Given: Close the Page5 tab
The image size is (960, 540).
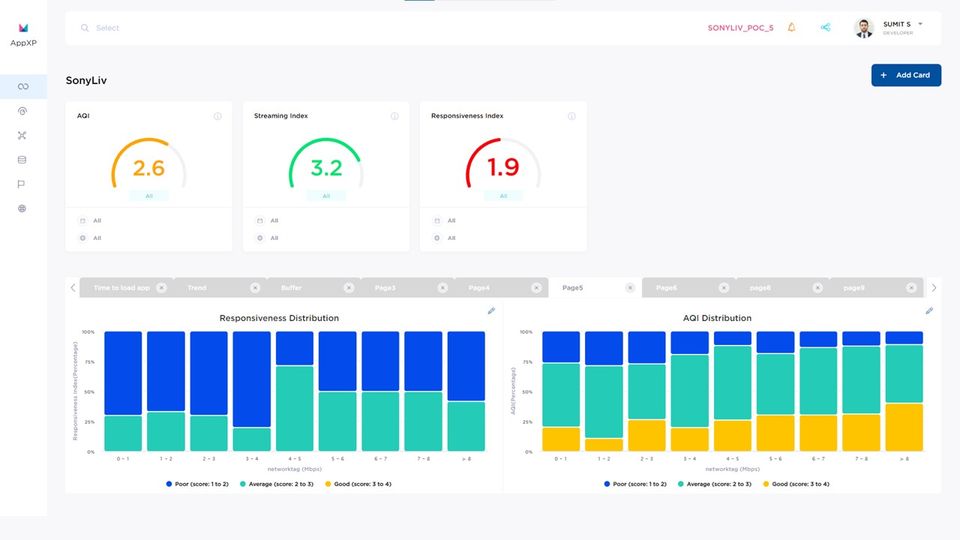Looking at the screenshot, I should point(629,288).
